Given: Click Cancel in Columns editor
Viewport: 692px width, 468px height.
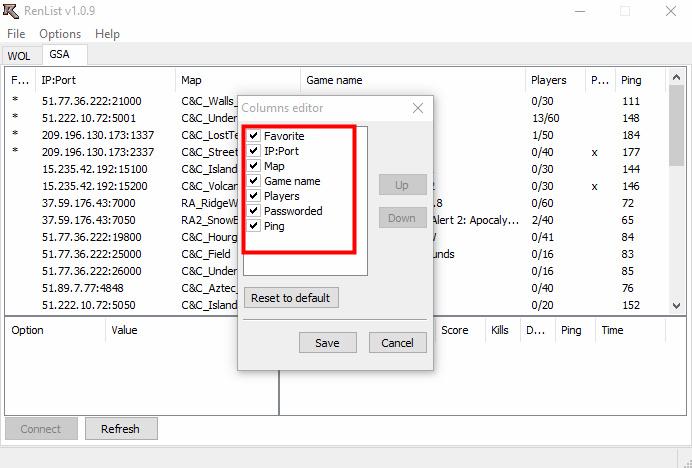Looking at the screenshot, I should [397, 343].
